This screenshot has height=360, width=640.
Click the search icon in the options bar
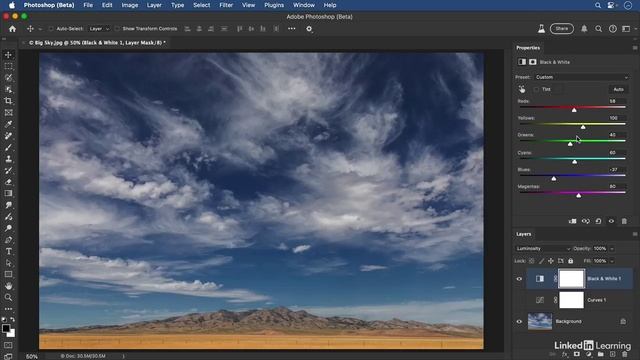(598, 29)
